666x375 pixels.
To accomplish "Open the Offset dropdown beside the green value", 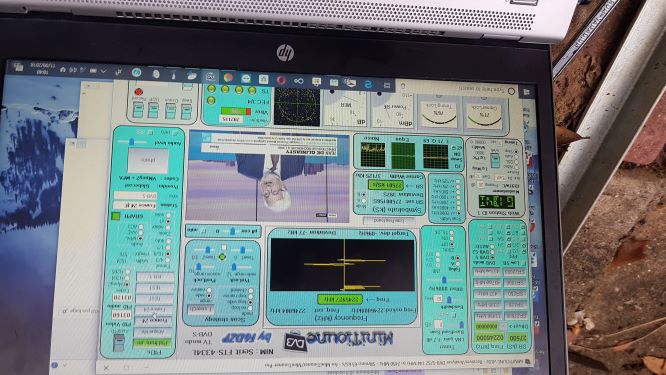I will (x=503, y=327).
